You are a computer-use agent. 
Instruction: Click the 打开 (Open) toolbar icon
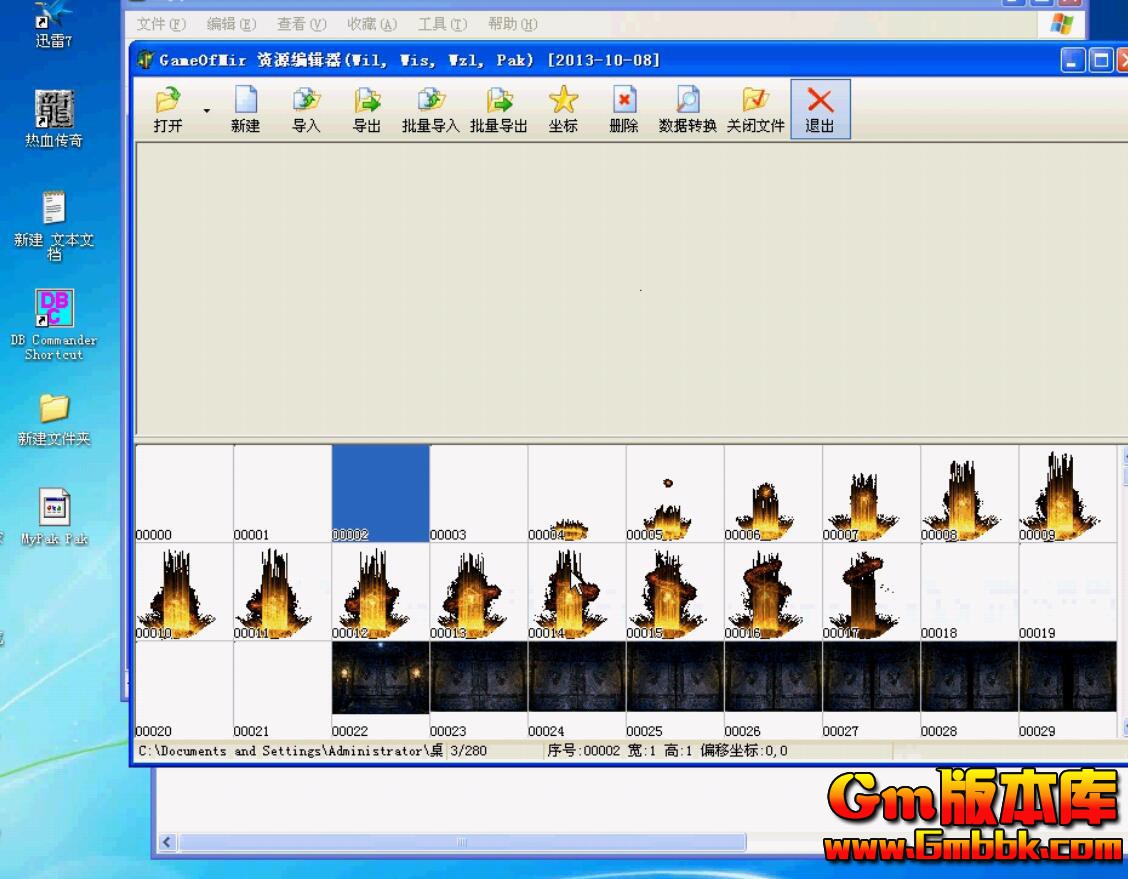point(167,101)
